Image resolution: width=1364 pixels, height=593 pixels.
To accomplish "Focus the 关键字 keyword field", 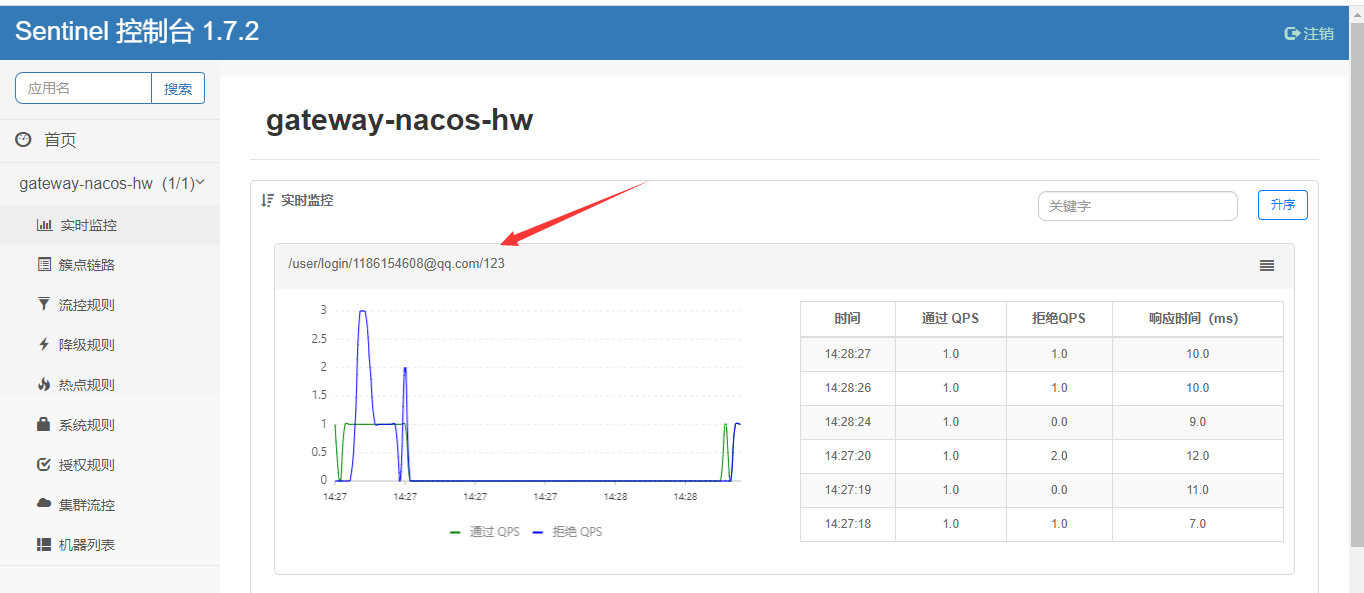I will (1138, 206).
